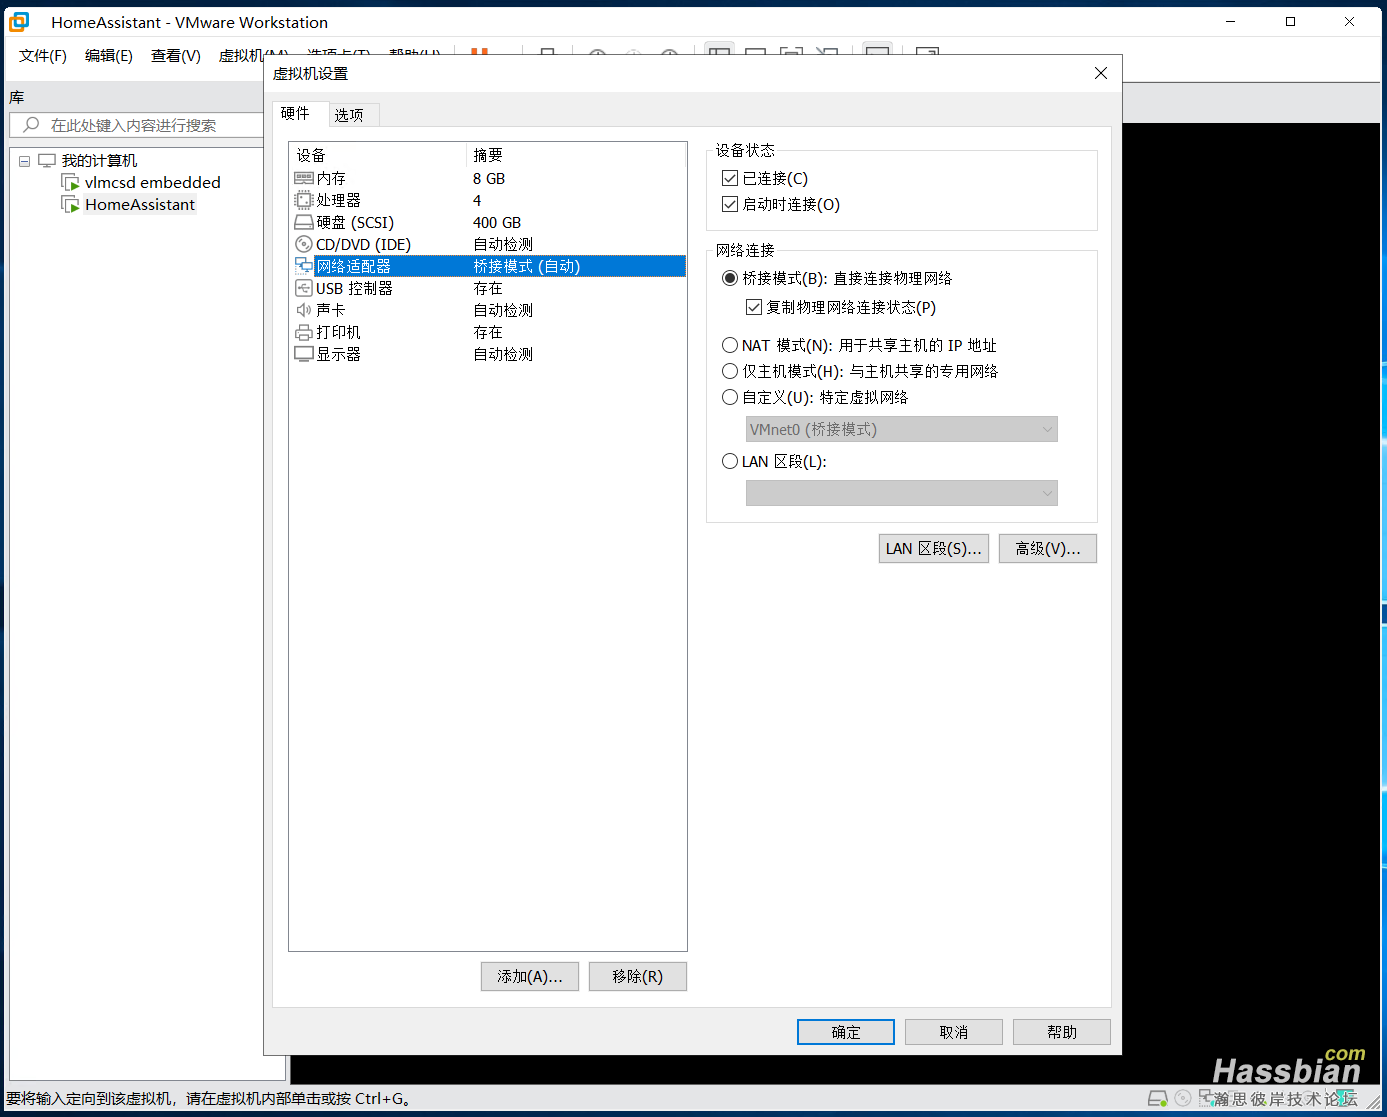
Task: Select 桥接模式(B) radio button
Action: click(x=730, y=278)
